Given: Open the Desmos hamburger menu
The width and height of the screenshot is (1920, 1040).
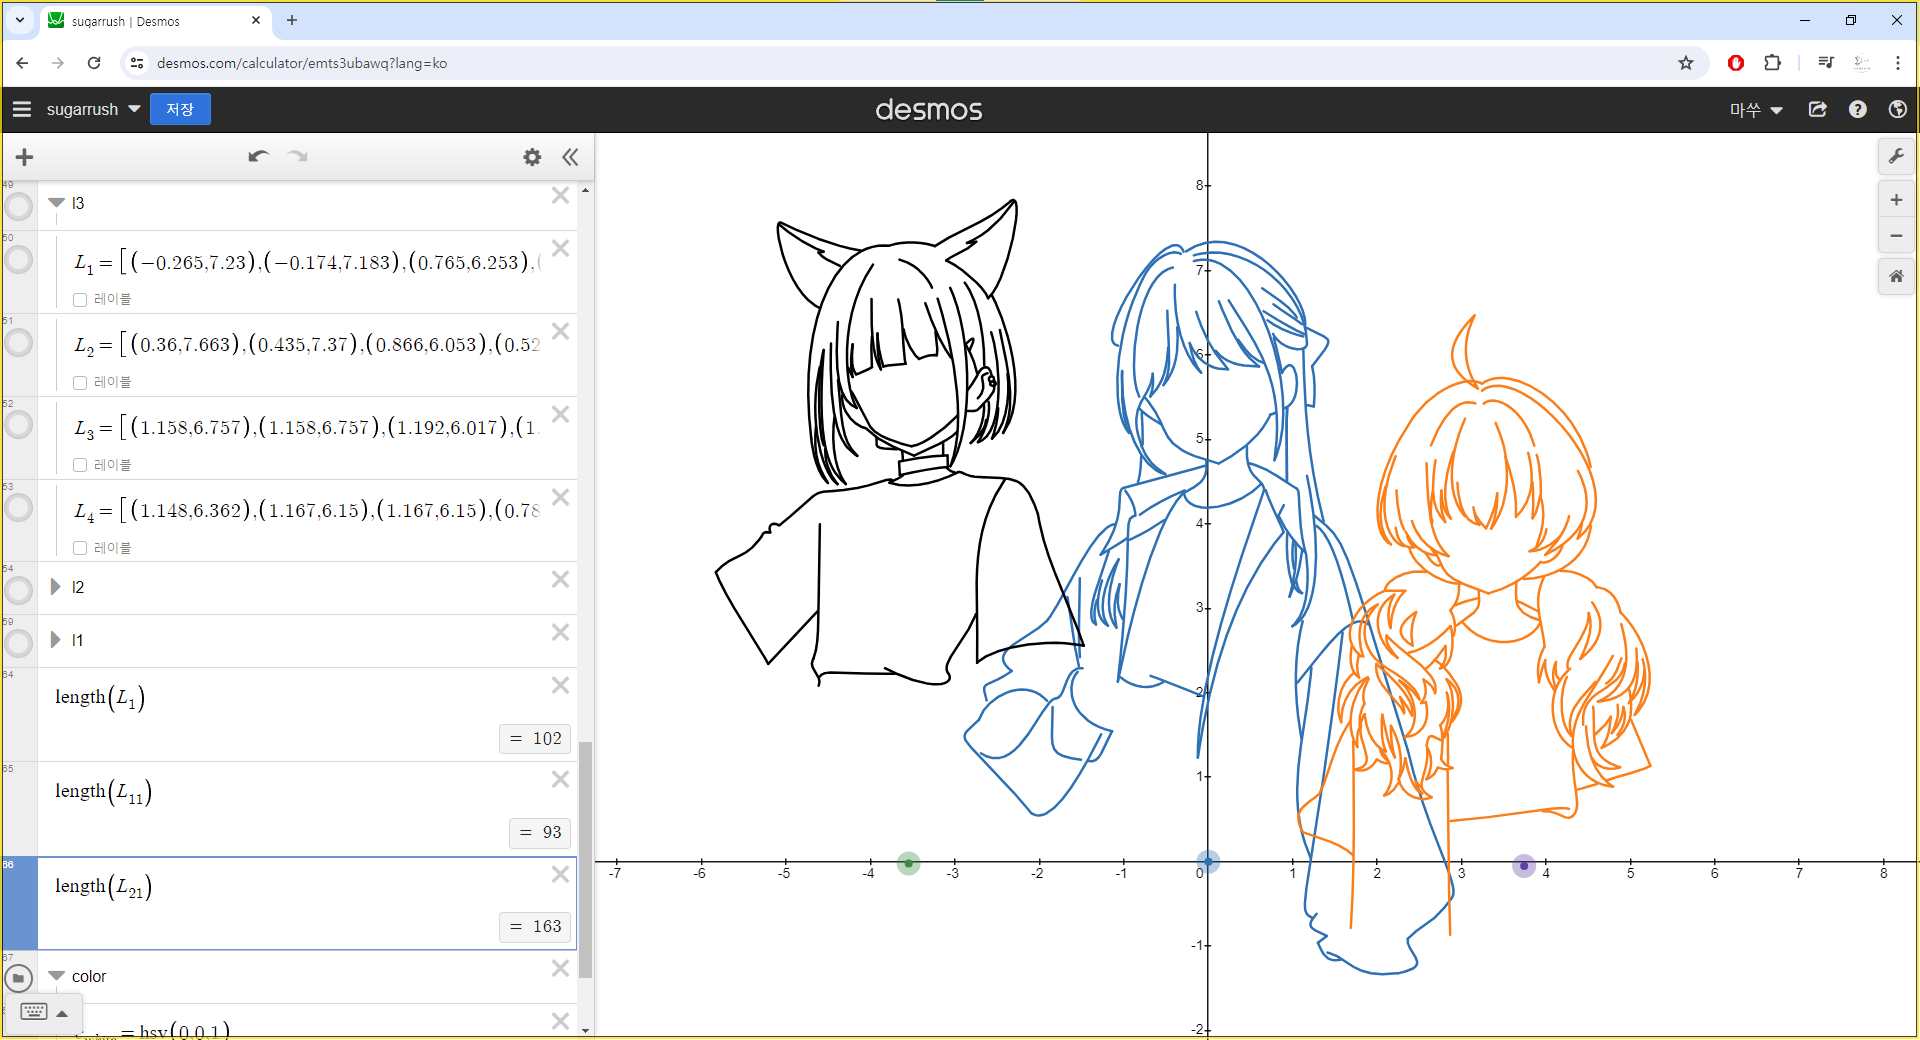Looking at the screenshot, I should [x=22, y=109].
